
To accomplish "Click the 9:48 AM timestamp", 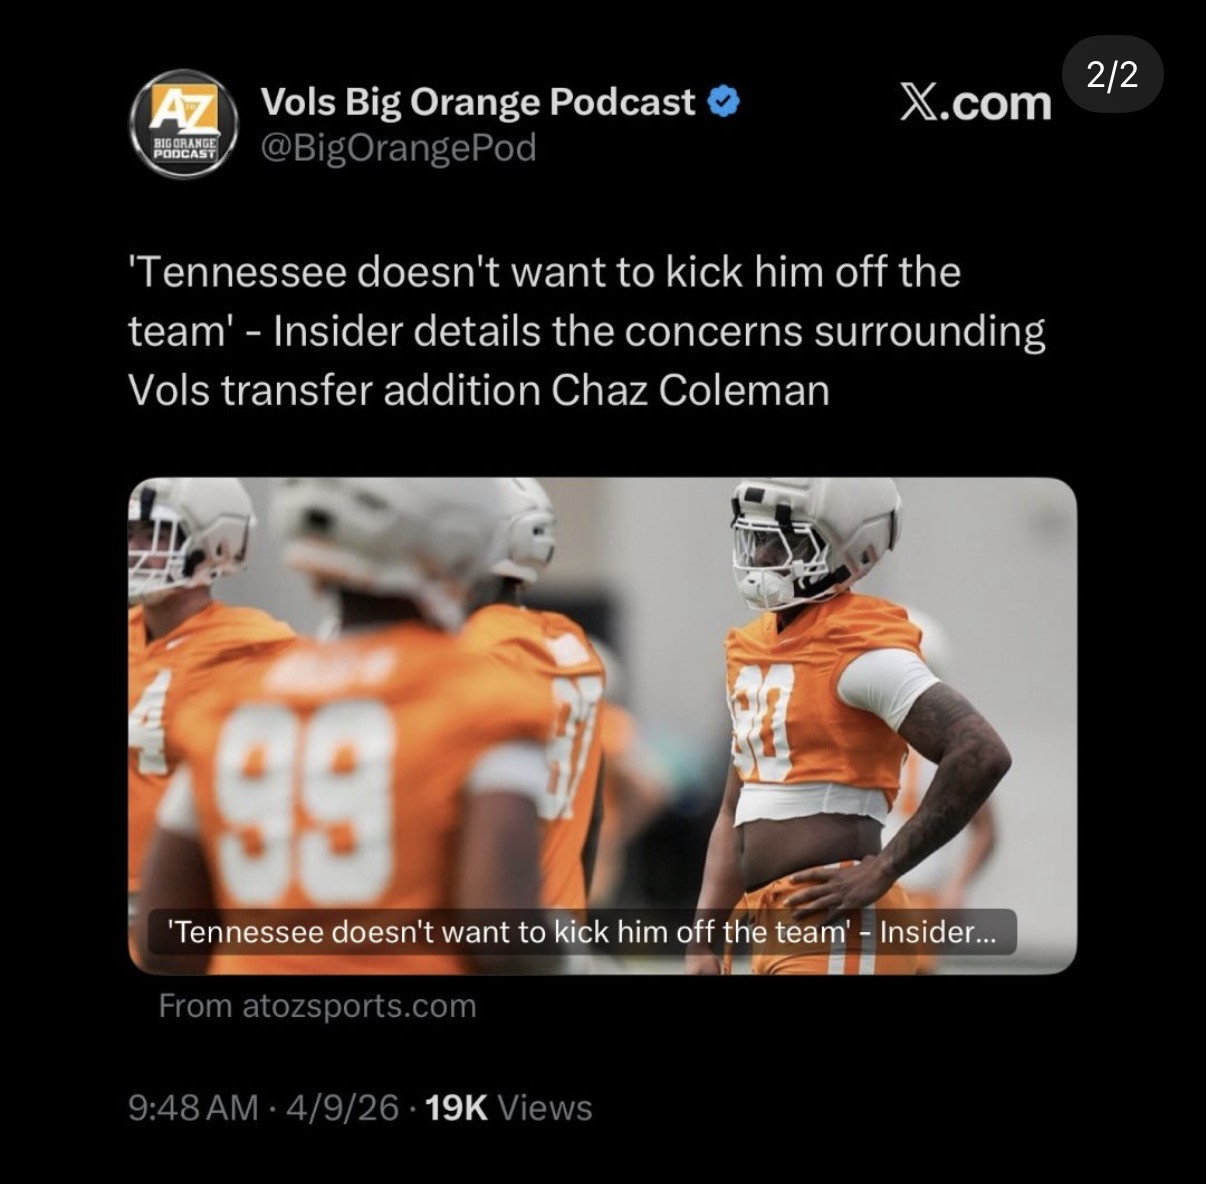I will tap(193, 1108).
